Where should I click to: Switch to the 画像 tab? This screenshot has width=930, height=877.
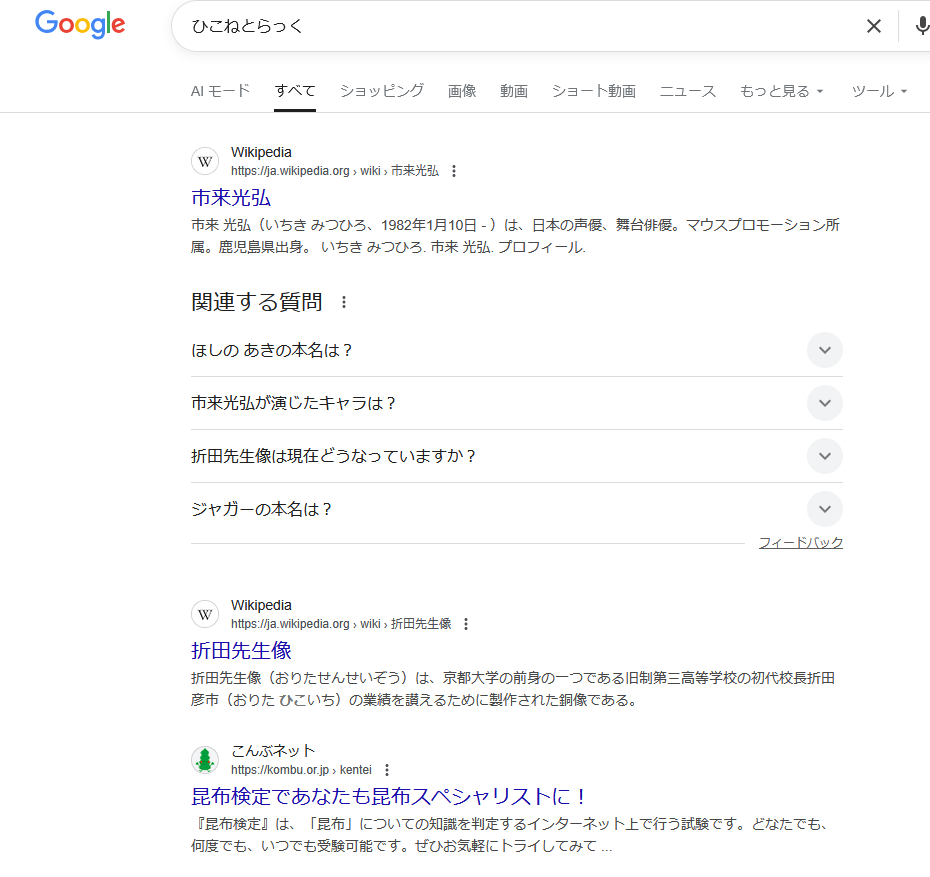coord(462,91)
